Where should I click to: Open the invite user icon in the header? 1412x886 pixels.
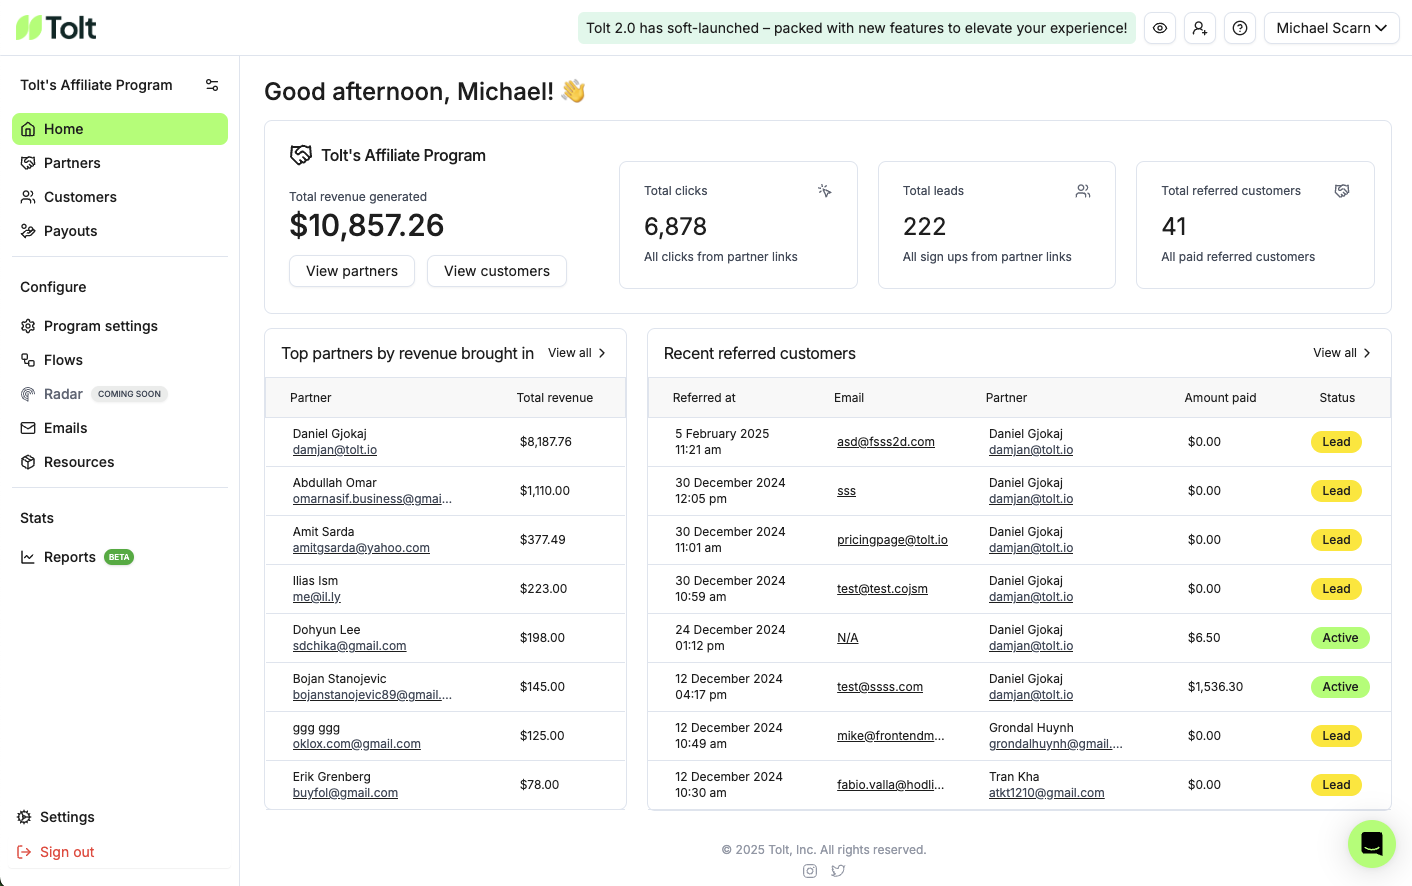pos(1200,28)
